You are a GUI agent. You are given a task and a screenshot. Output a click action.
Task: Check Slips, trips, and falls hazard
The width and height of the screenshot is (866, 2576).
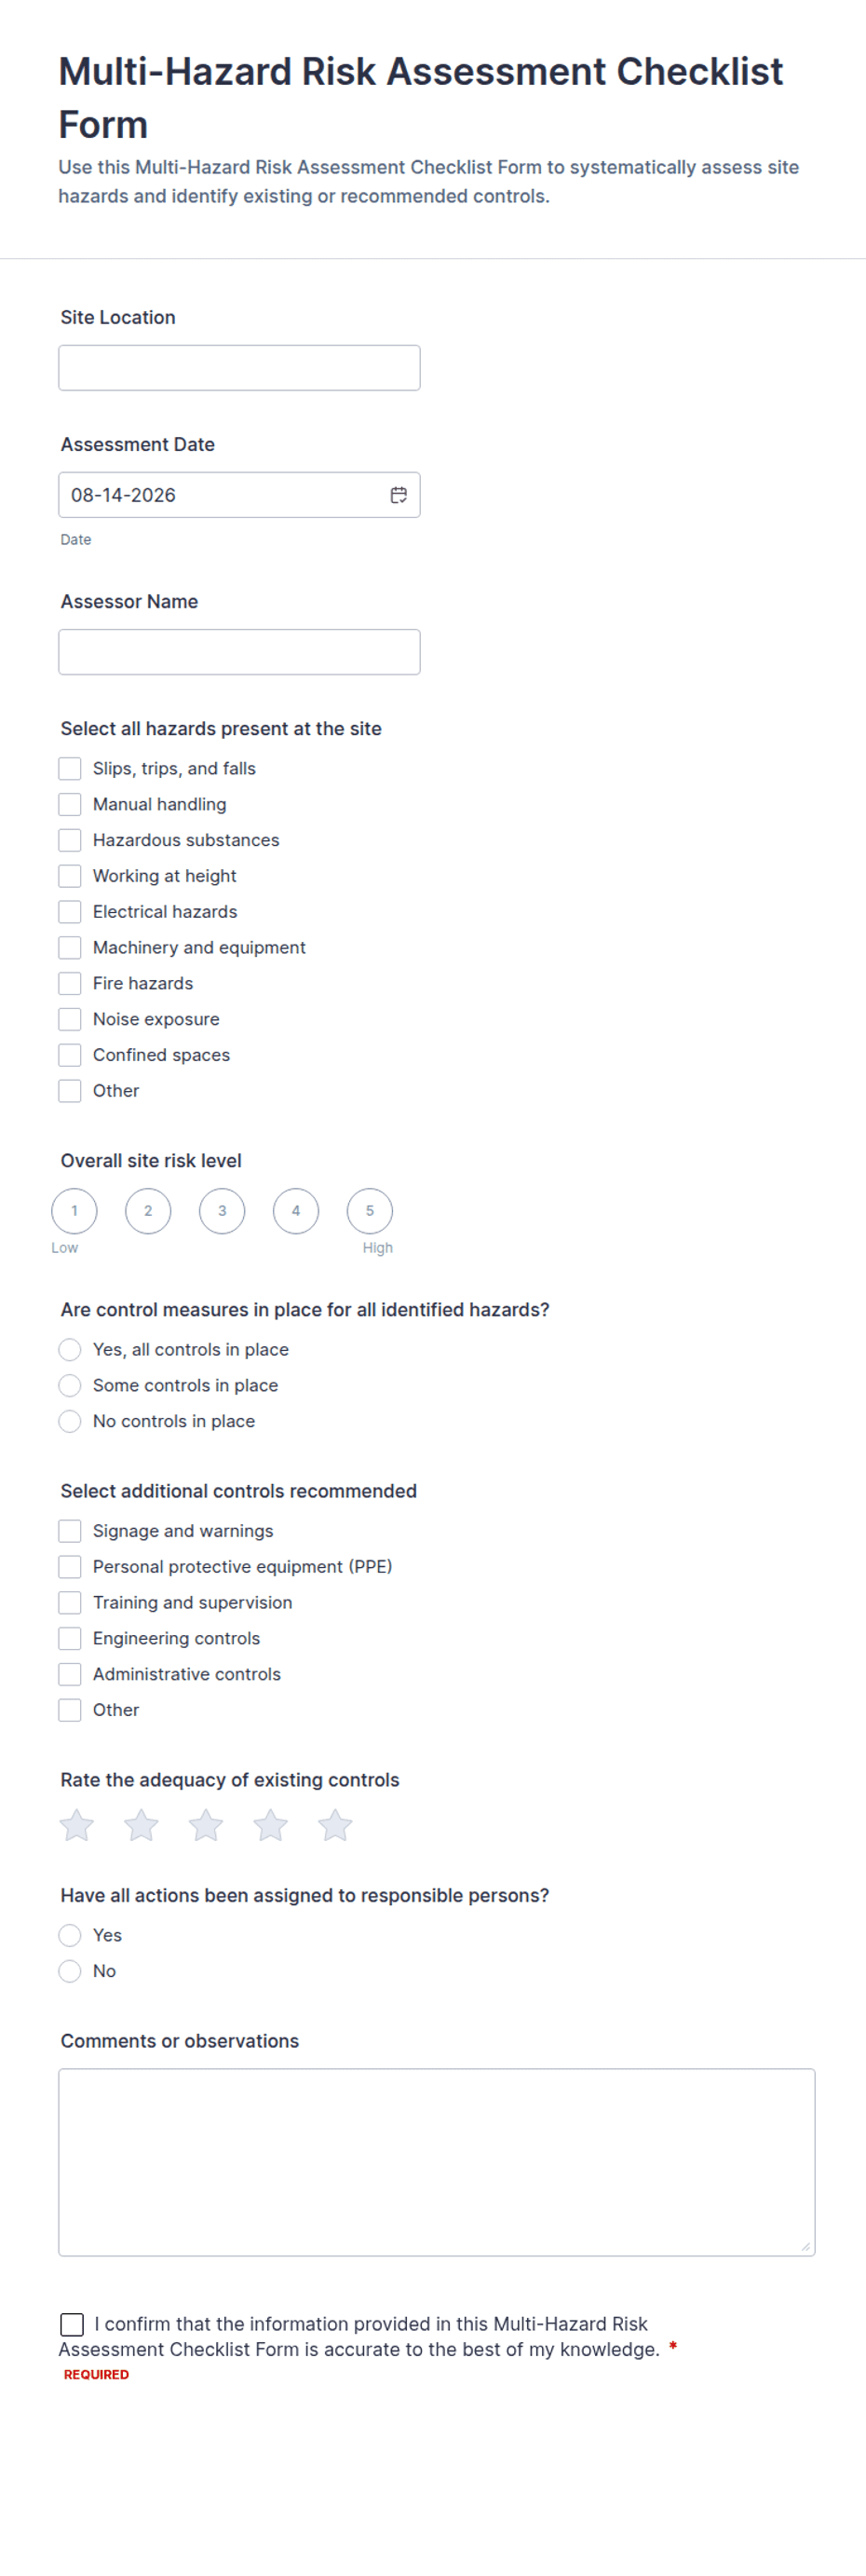70,768
